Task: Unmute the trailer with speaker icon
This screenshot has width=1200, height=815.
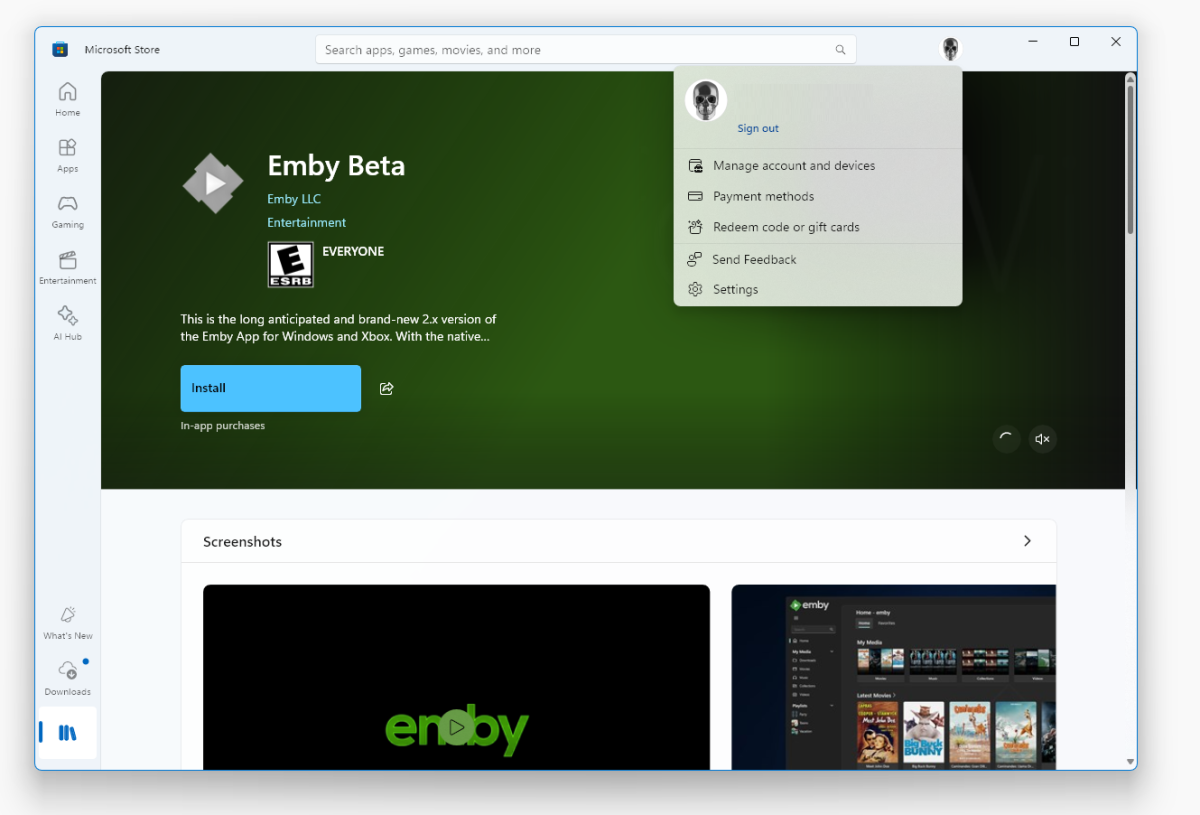Action: (x=1042, y=439)
